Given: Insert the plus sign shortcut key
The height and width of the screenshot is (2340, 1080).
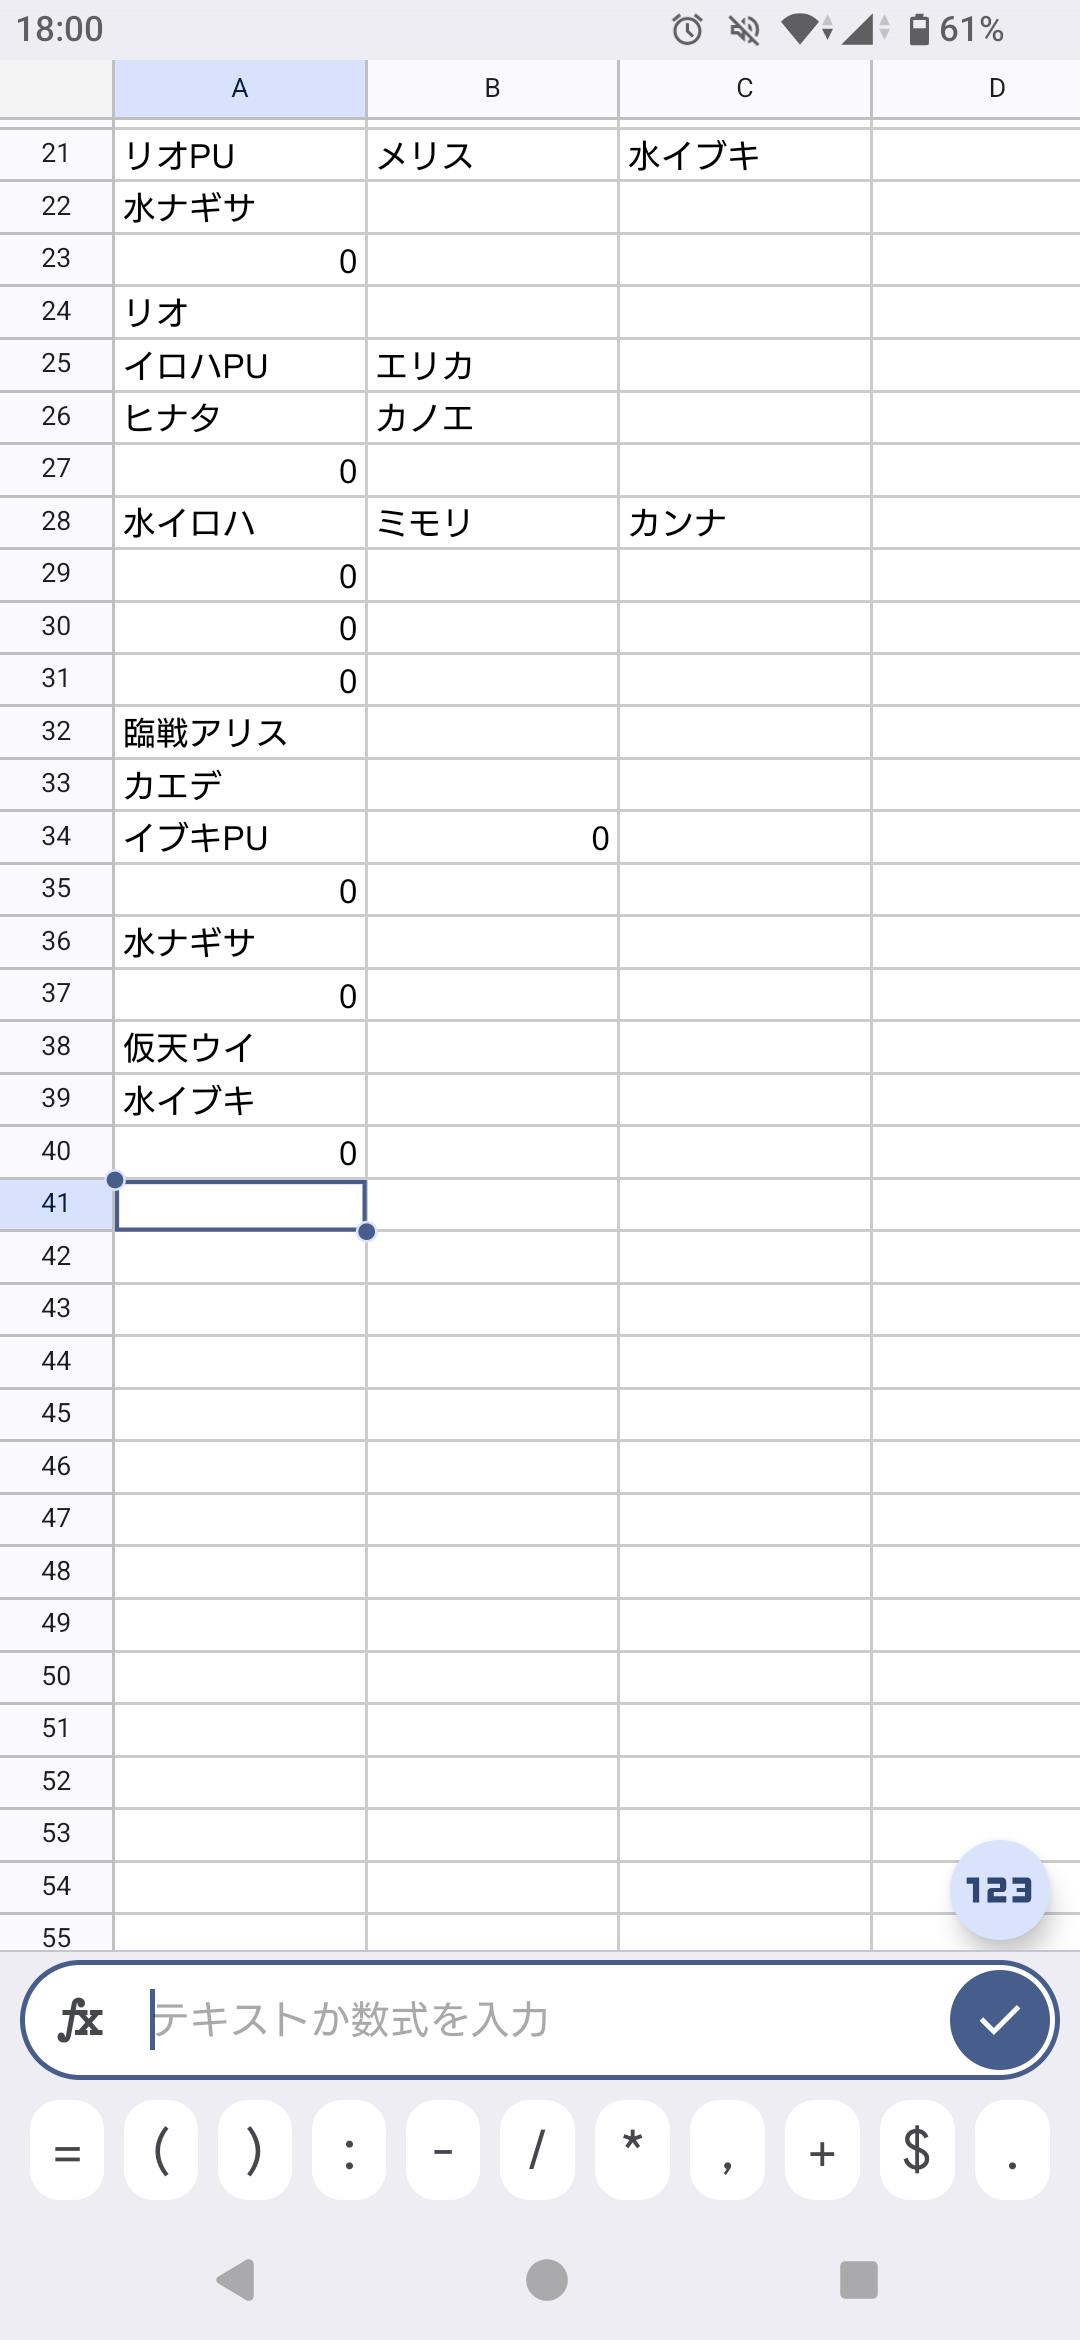Looking at the screenshot, I should pos(822,2150).
